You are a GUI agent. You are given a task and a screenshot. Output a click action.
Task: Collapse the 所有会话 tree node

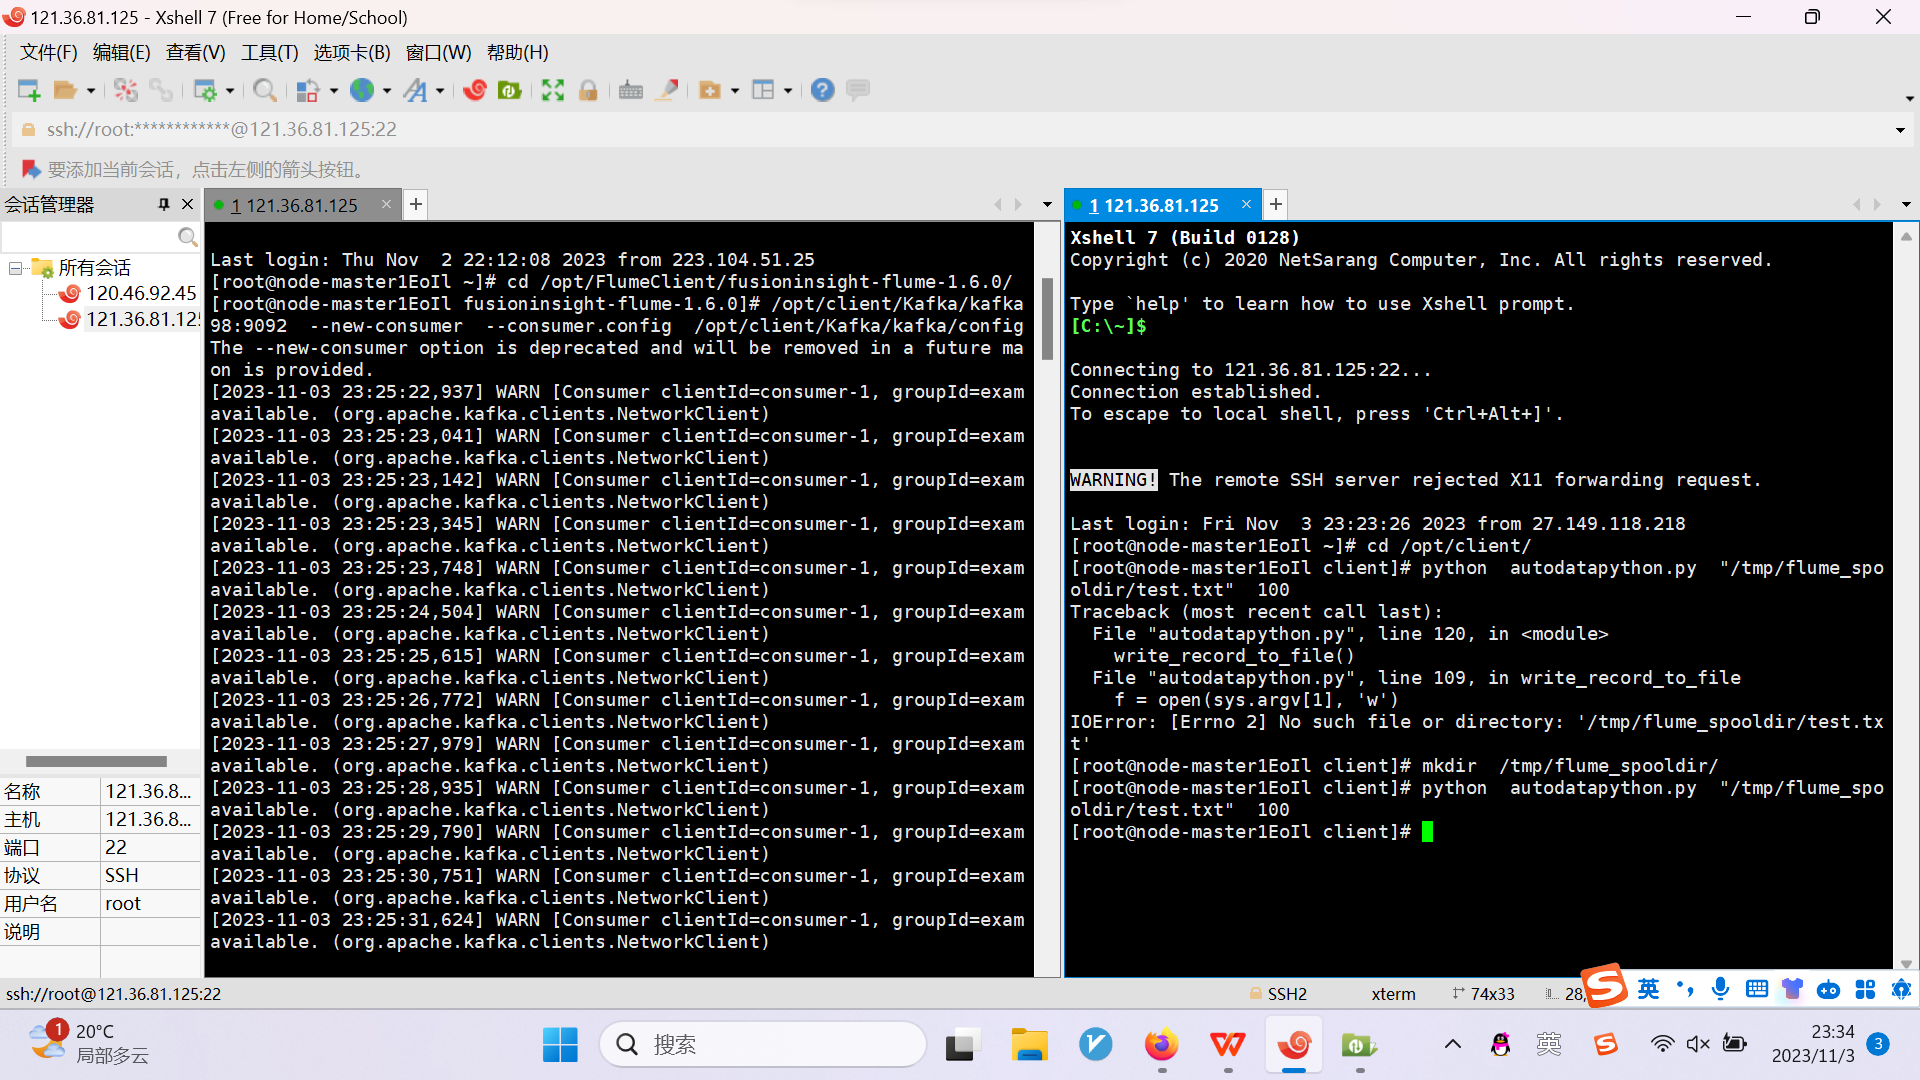[x=15, y=268]
